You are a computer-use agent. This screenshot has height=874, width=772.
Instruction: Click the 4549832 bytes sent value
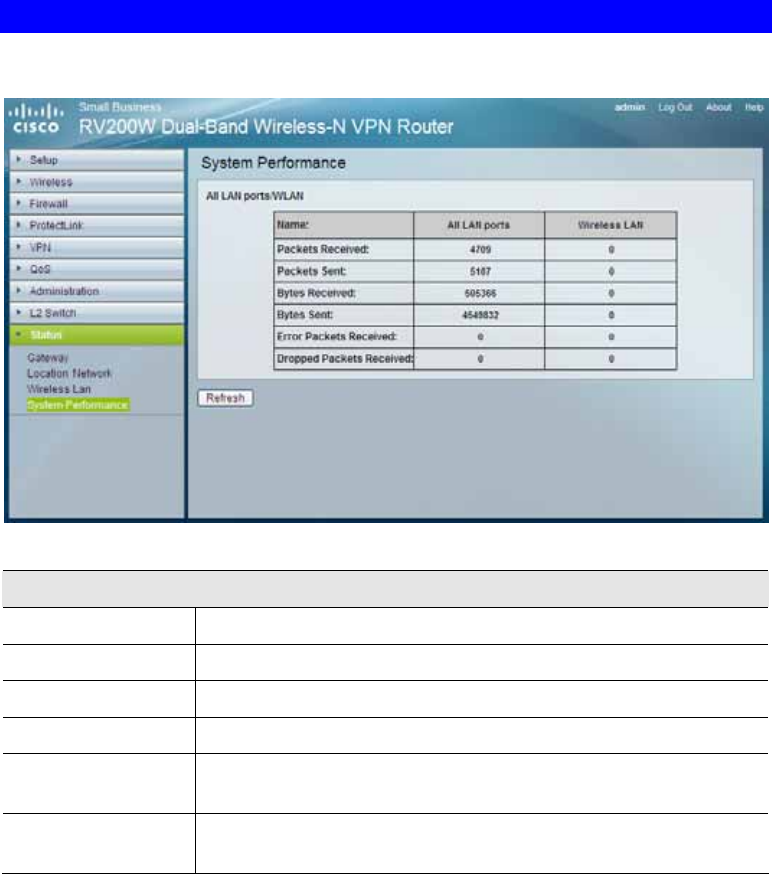pyautogui.click(x=480, y=315)
